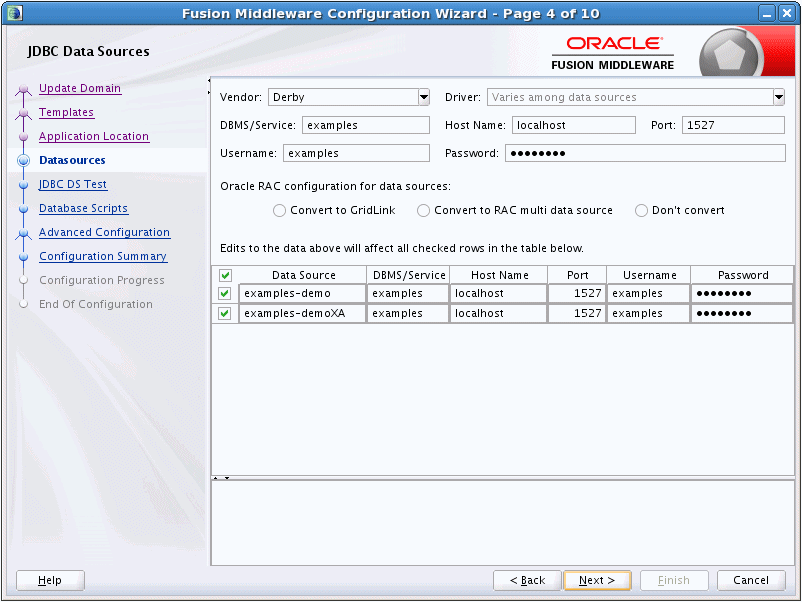Select the examples-demoXA data source cell
802x602 pixels.
pos(303,314)
